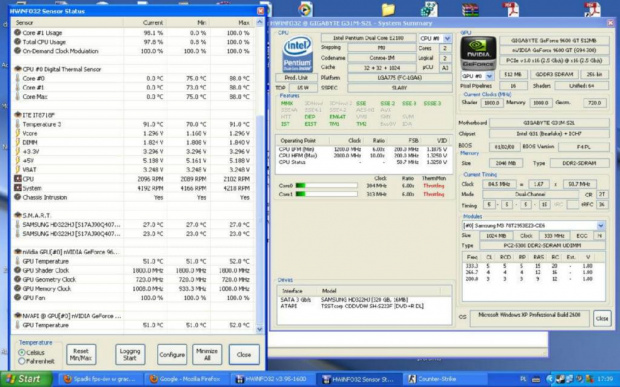Select the Temperature 3 thermometer icon
Image resolution: width=620 pixels, height=387 pixels.
17,124
